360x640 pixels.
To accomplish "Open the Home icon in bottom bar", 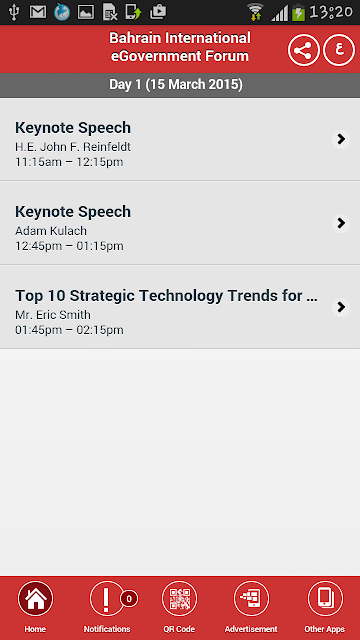I will [x=35, y=598].
